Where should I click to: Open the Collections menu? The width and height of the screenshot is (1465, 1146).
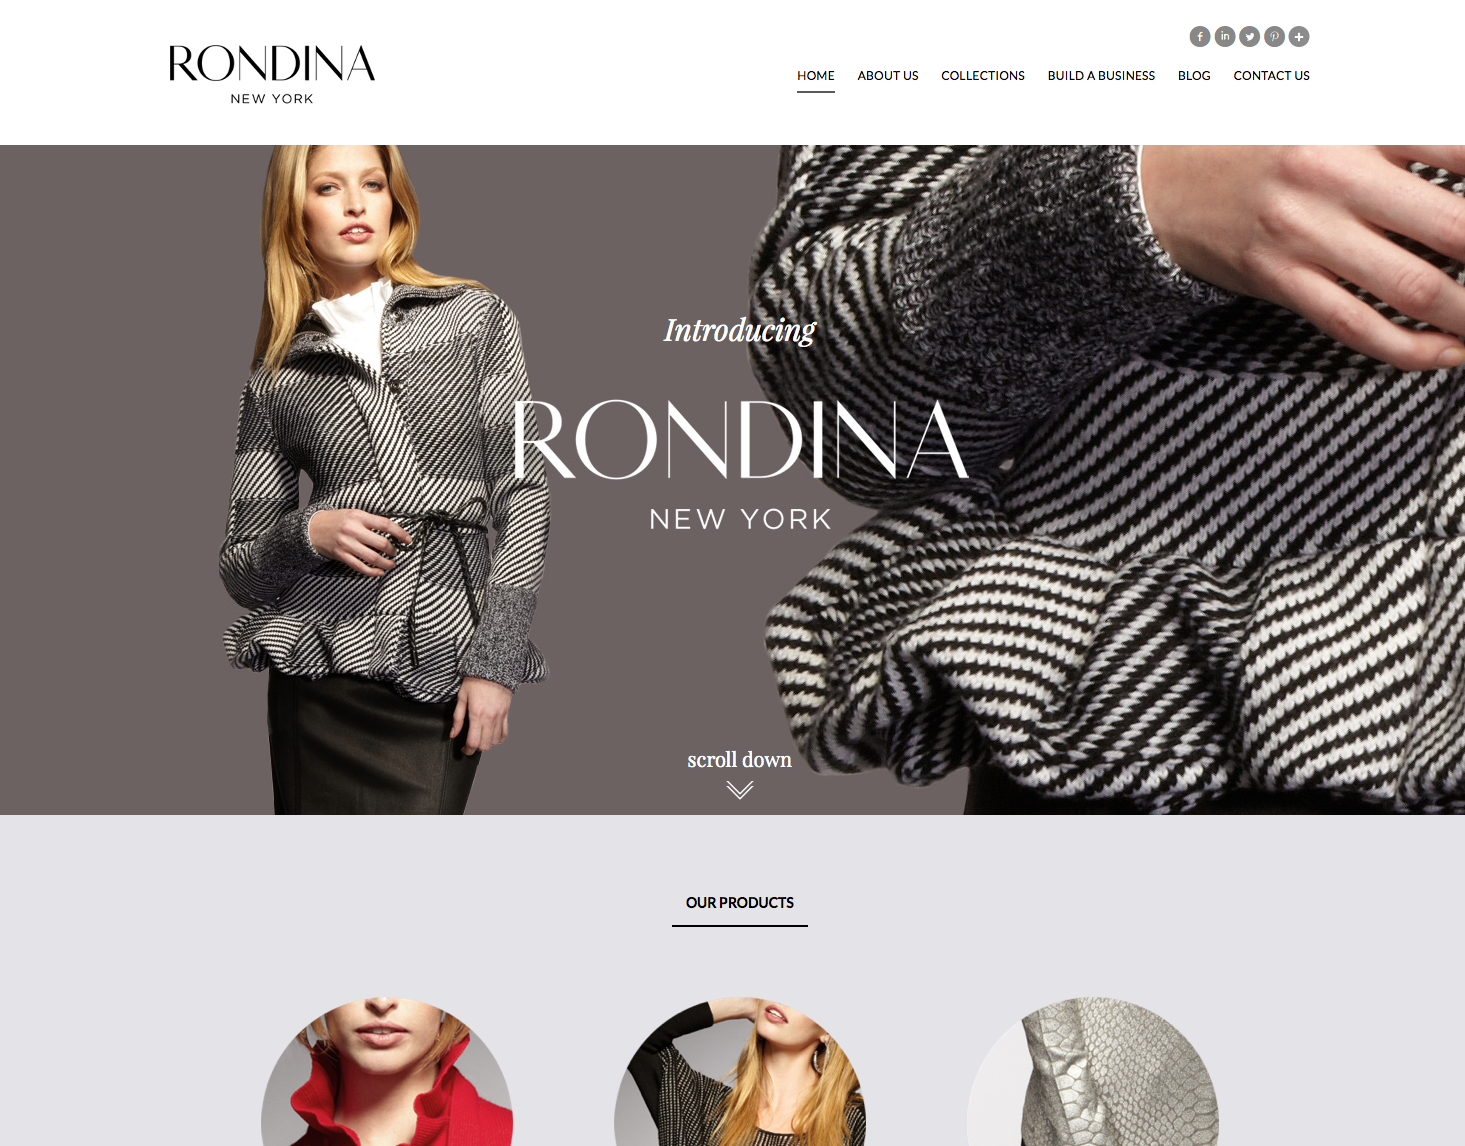[983, 76]
